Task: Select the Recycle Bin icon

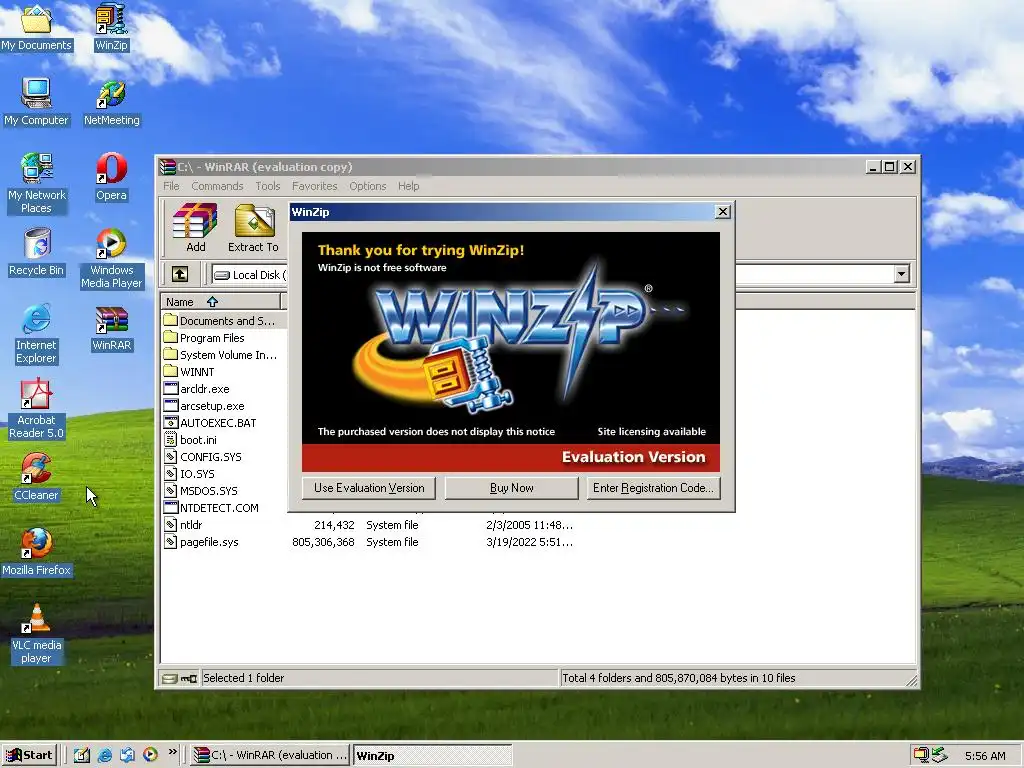Action: (x=36, y=253)
